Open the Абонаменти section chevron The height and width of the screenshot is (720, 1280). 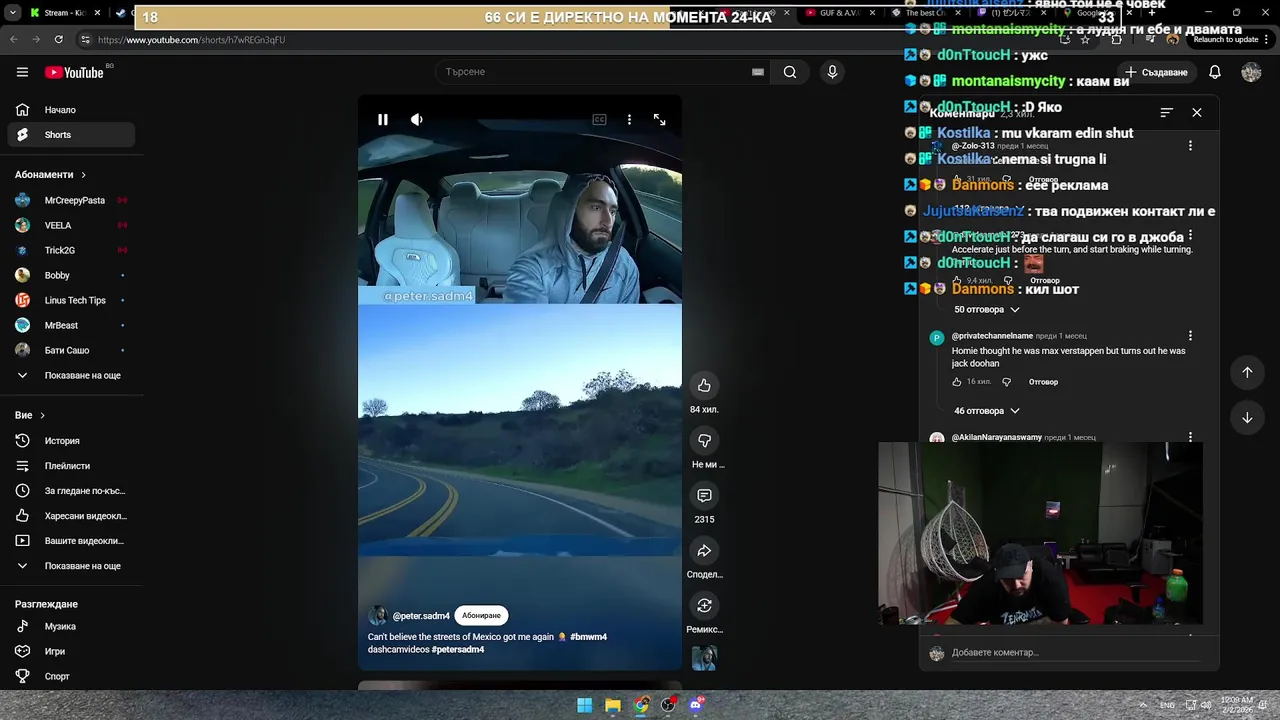tap(83, 175)
